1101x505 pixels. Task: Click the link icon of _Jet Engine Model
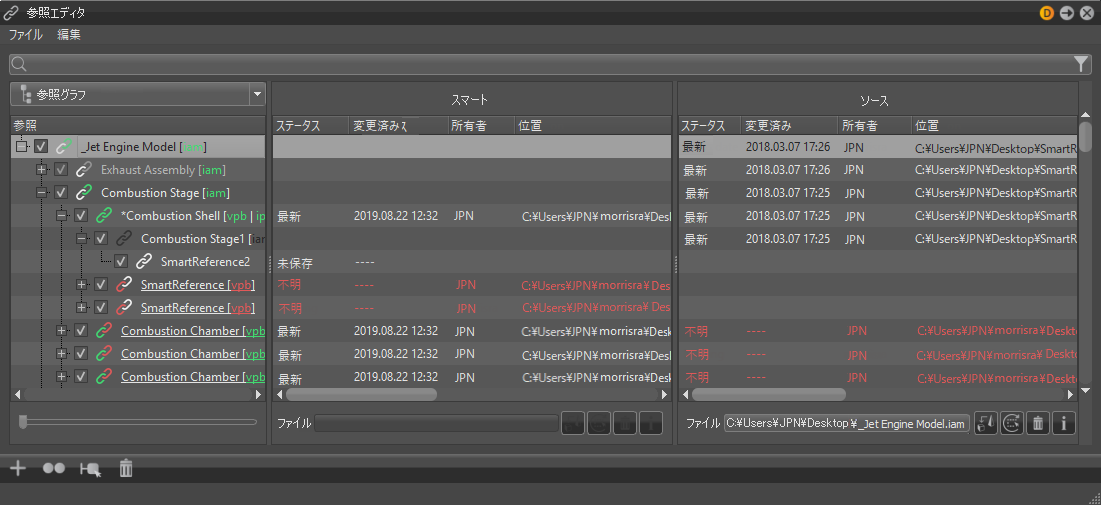tap(65, 147)
